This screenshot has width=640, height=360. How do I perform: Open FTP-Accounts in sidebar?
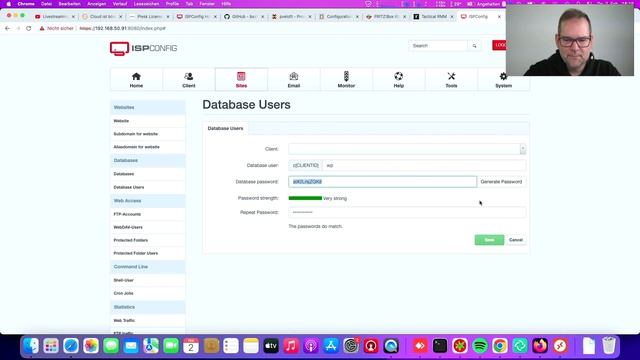127,214
